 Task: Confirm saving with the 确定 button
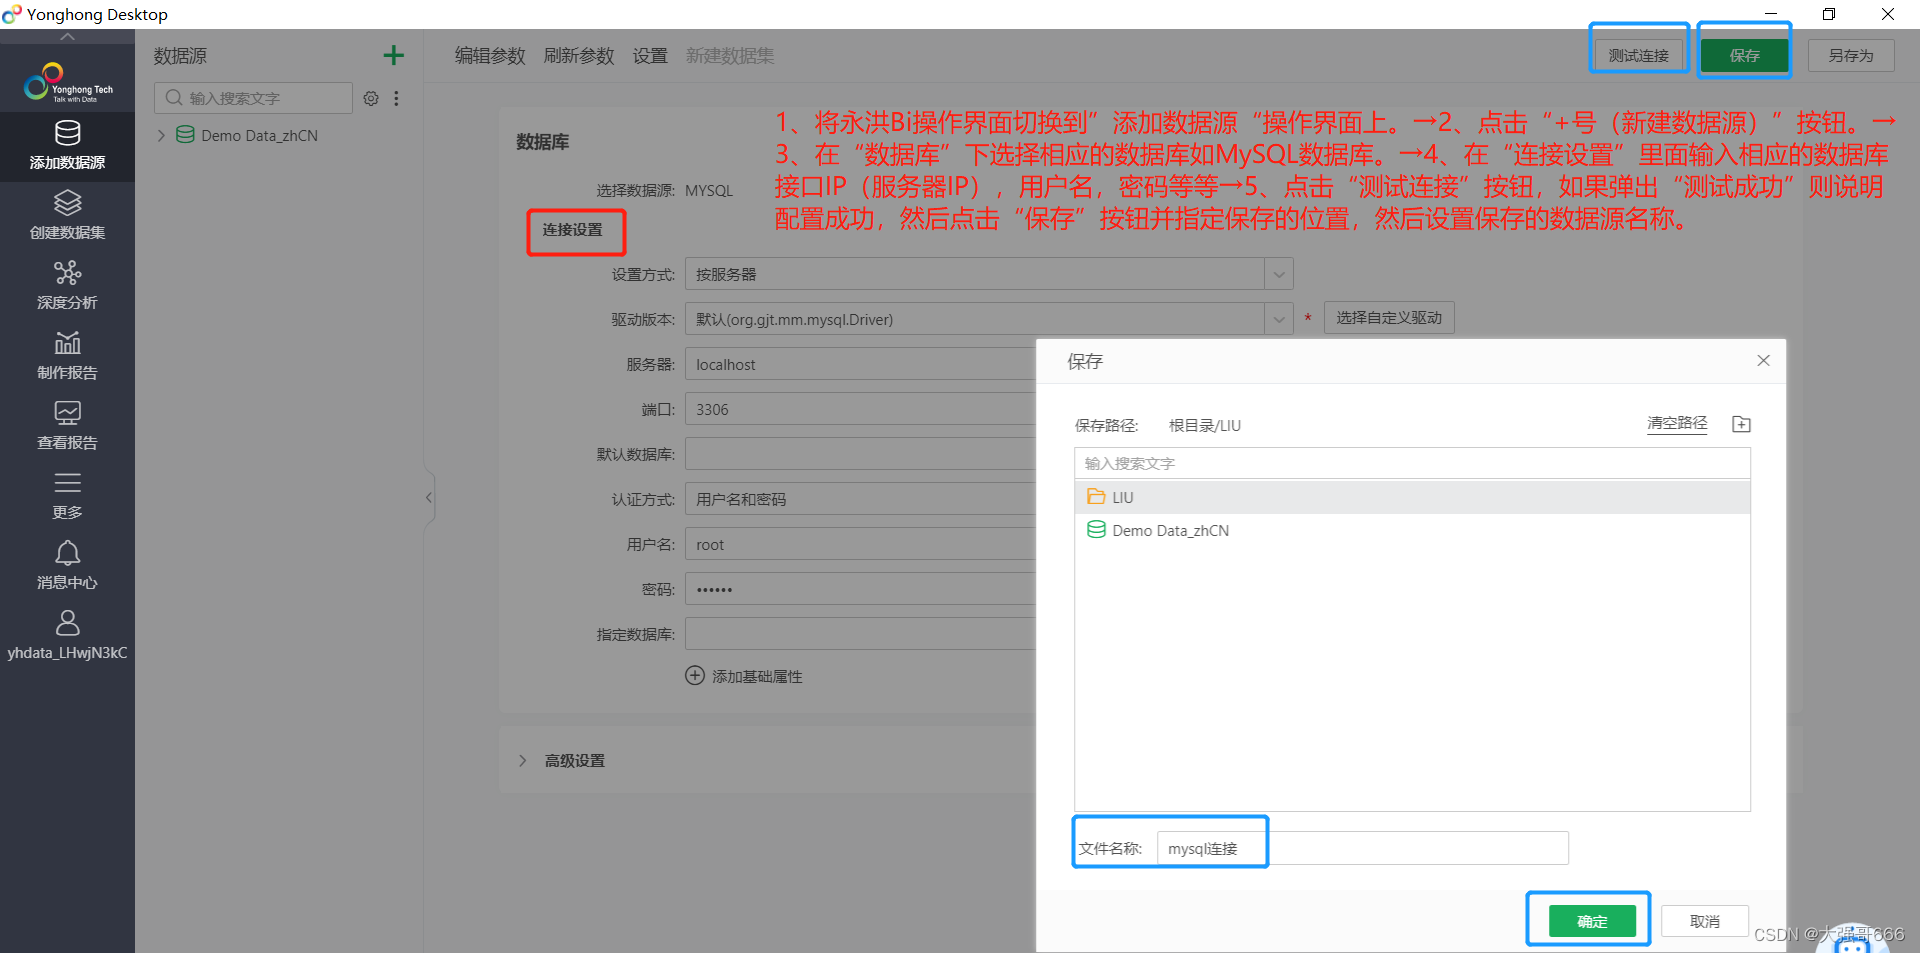coord(1592,921)
